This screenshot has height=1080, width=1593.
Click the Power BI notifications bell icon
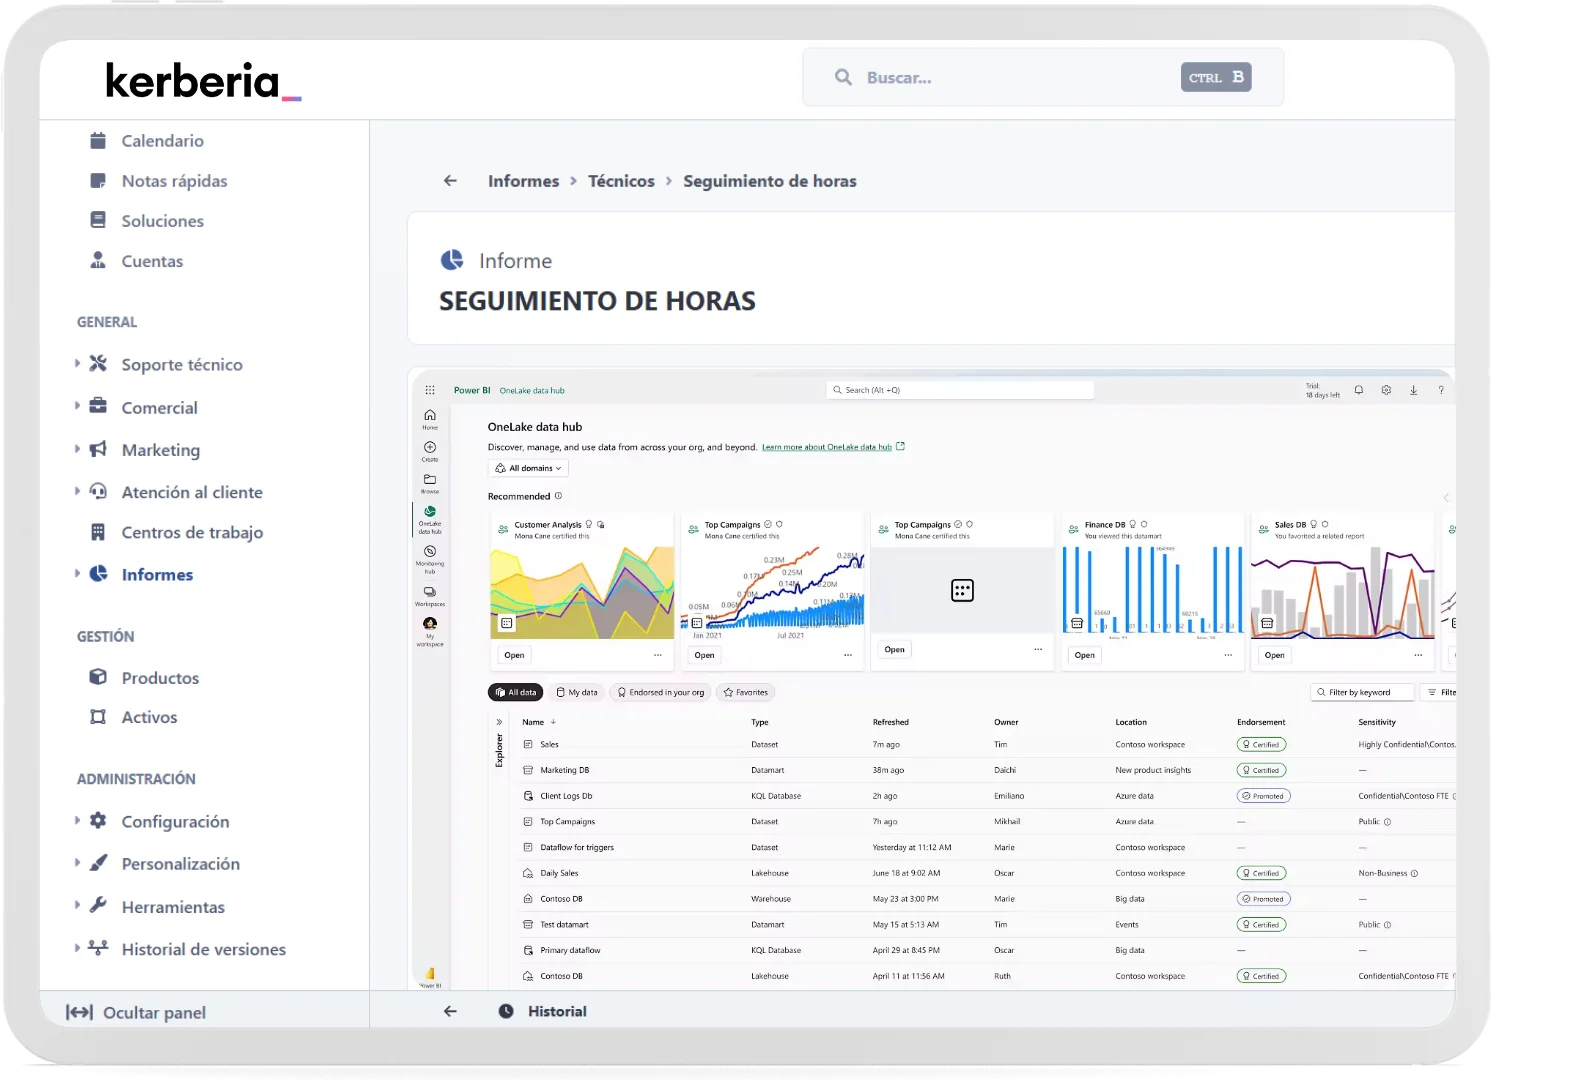click(x=1359, y=390)
